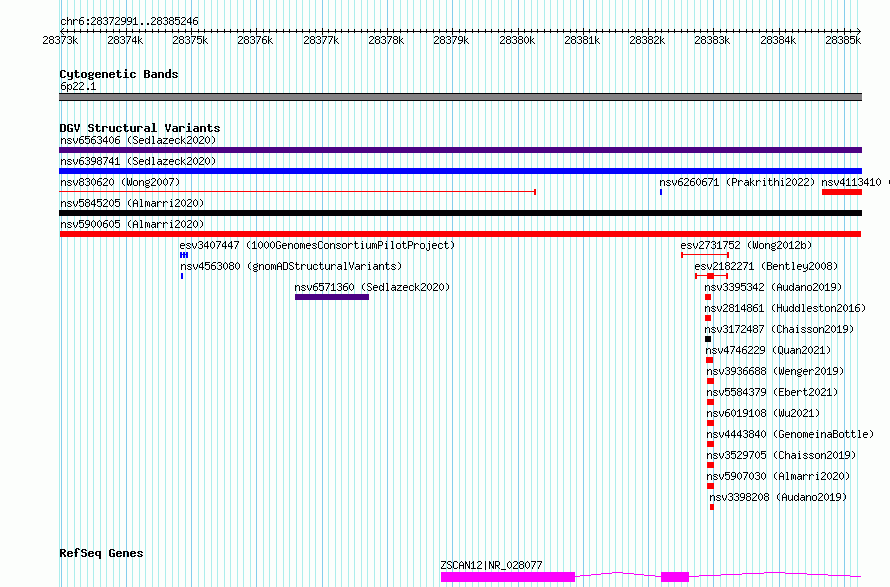Click the red nsv3395342 variant square

pyautogui.click(x=708, y=297)
